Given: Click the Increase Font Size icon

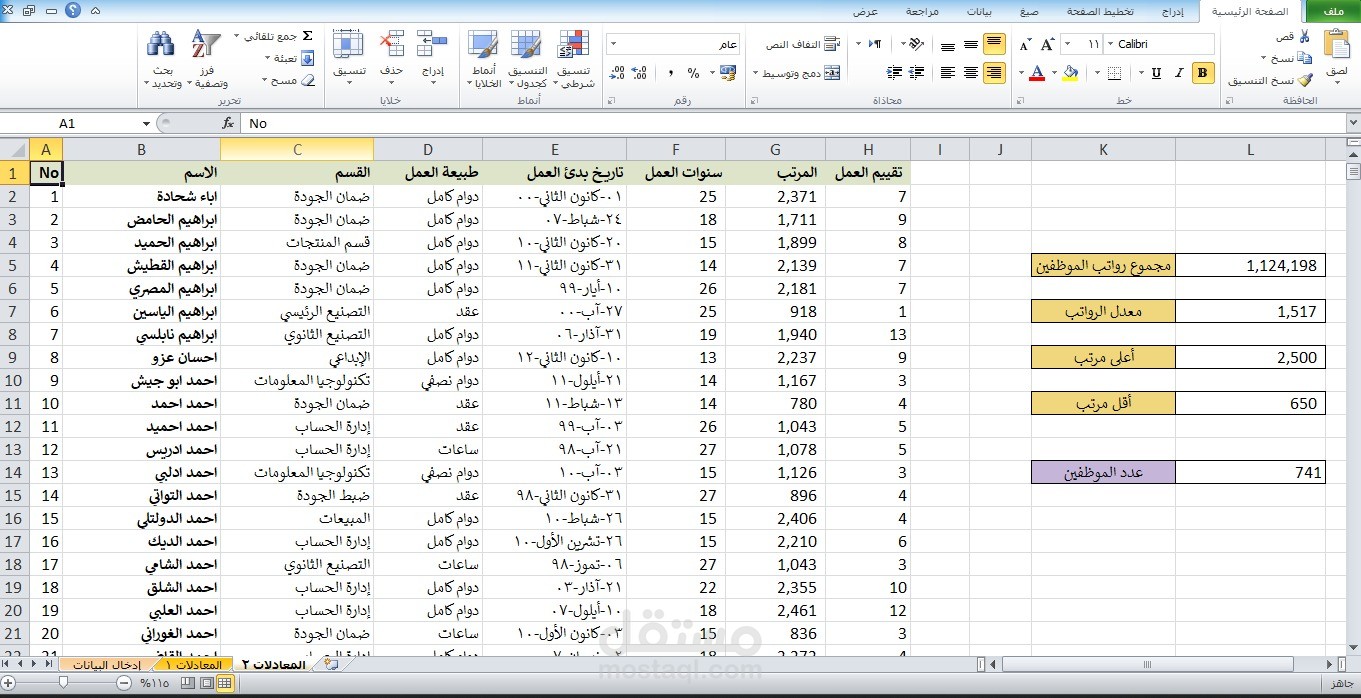Looking at the screenshot, I should (x=1047, y=44).
